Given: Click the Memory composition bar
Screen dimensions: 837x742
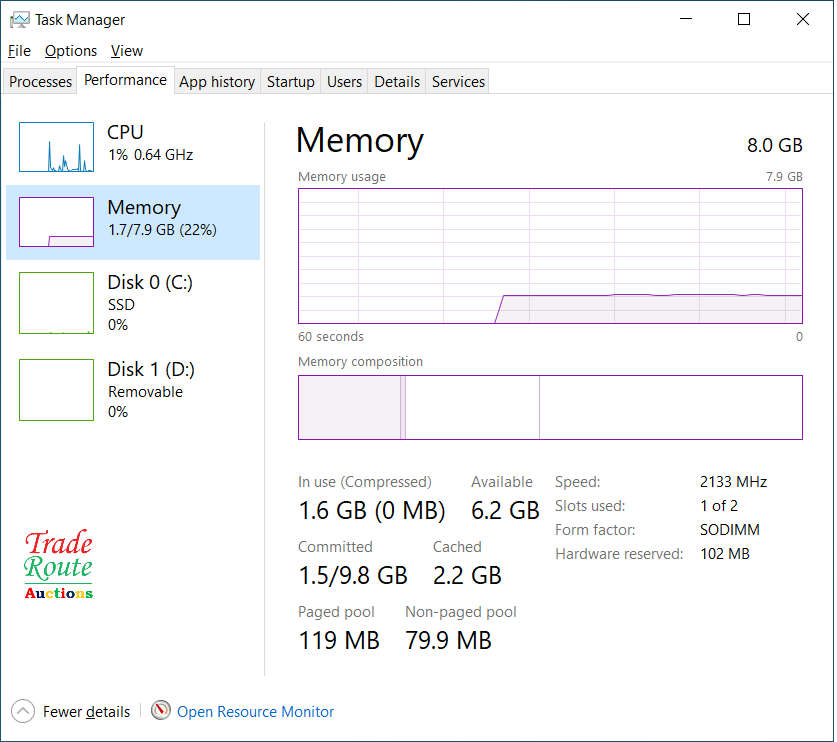Looking at the screenshot, I should coord(550,407).
